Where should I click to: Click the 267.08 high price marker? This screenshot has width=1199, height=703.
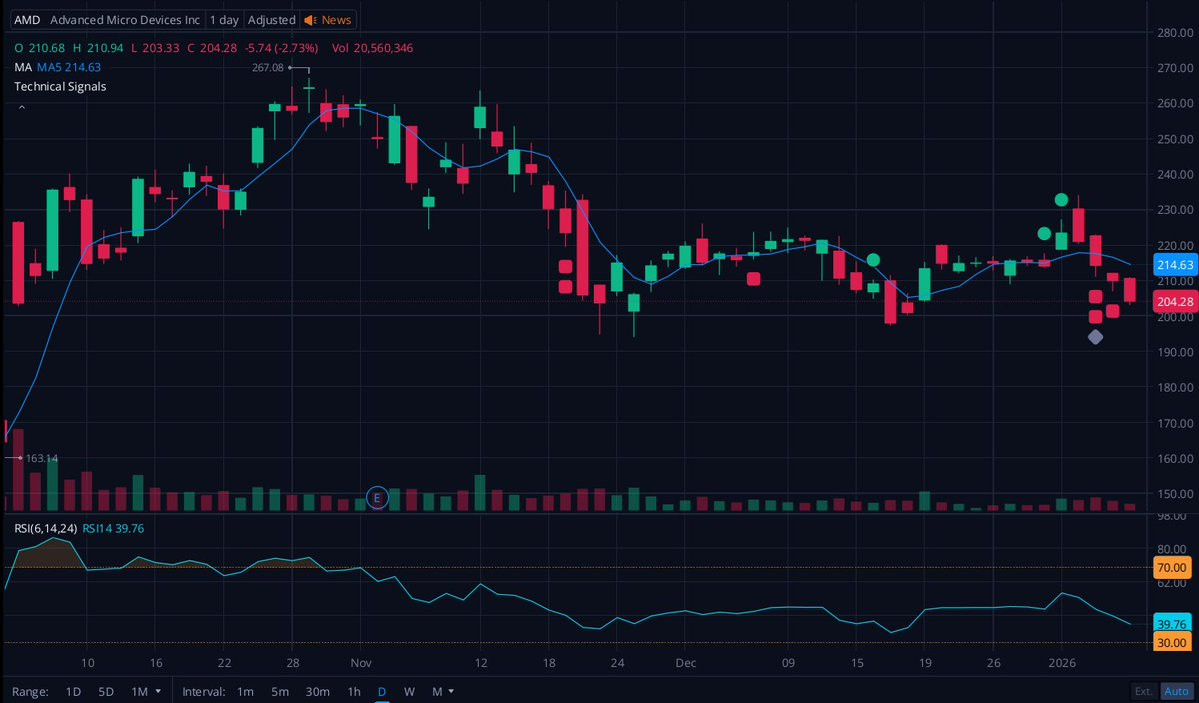pos(268,67)
